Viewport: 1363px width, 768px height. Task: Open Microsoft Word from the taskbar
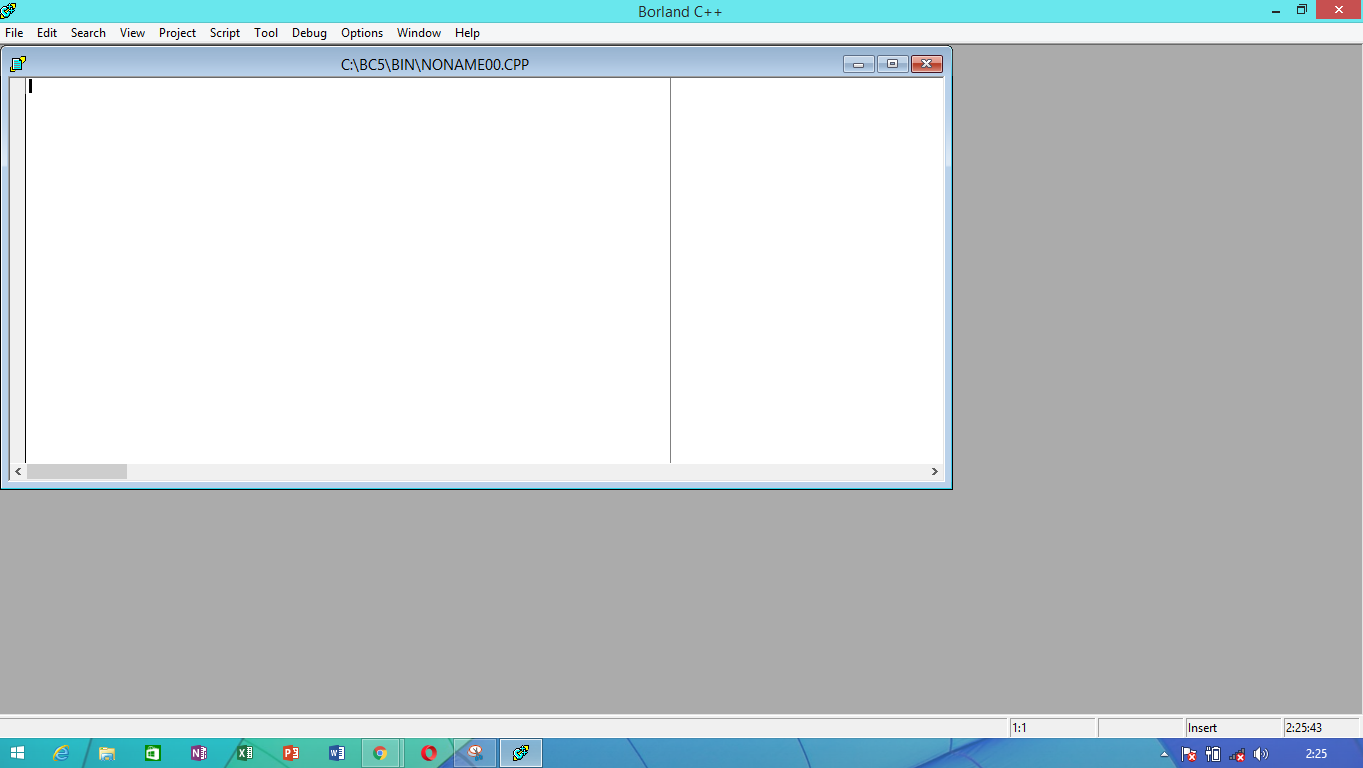(336, 752)
